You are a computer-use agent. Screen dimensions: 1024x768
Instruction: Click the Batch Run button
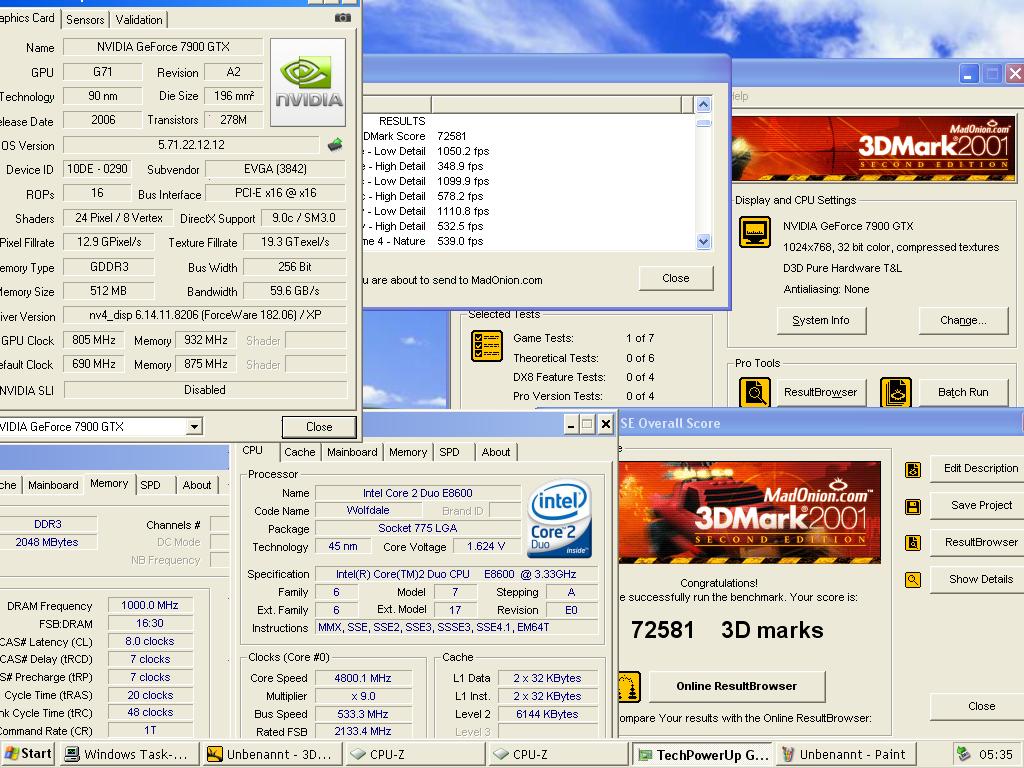963,392
